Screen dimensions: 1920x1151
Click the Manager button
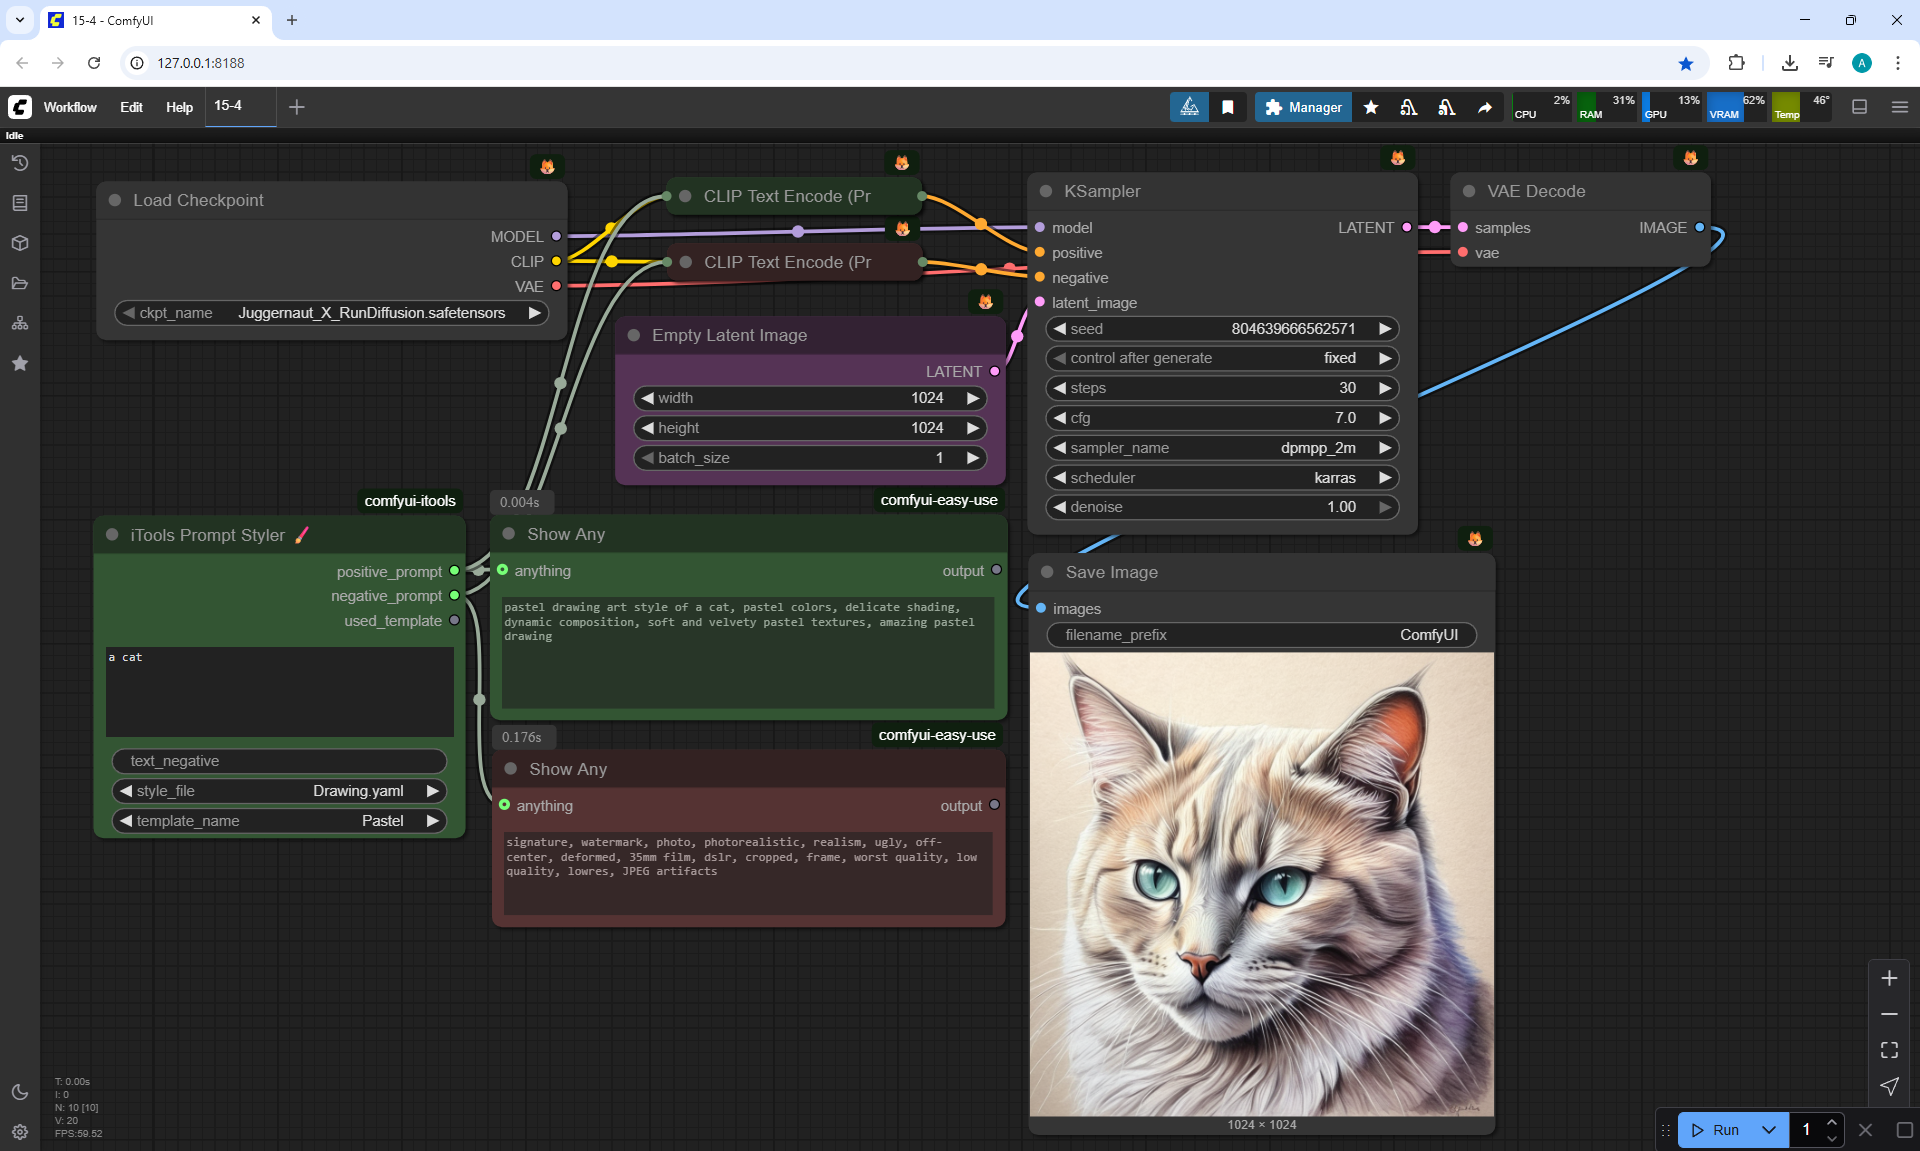[1303, 107]
